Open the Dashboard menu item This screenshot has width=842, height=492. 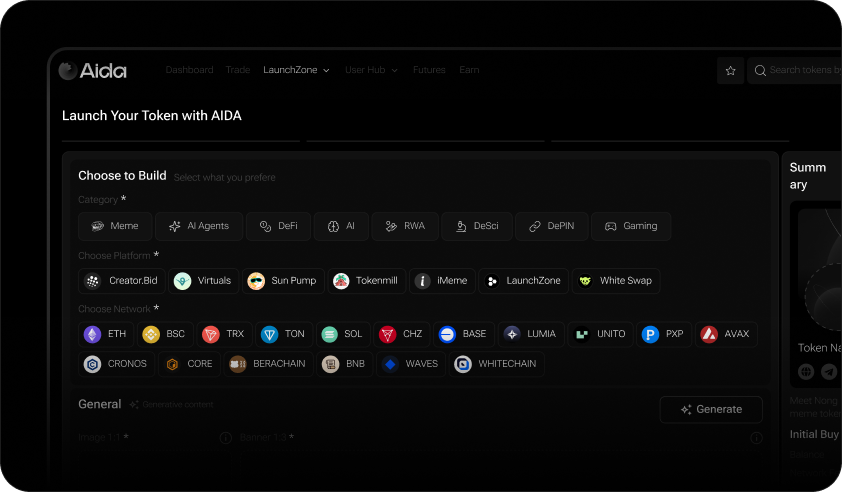pyautogui.click(x=190, y=70)
